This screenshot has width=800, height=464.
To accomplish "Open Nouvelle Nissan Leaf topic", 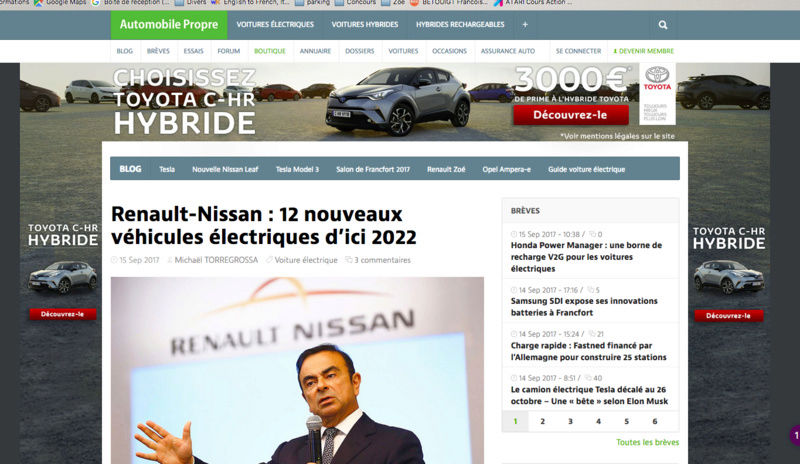I will pos(225,169).
